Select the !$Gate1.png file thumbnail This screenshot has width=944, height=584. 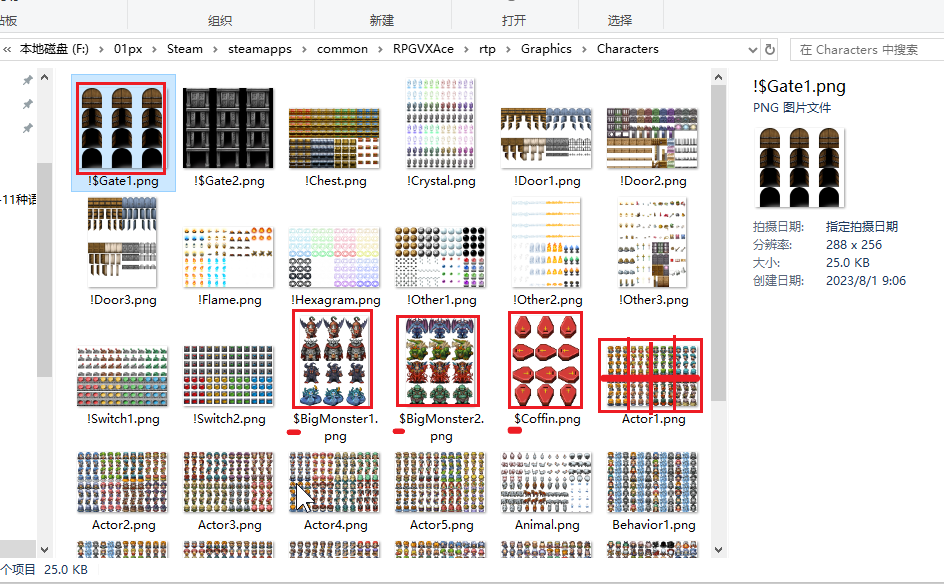click(x=122, y=128)
